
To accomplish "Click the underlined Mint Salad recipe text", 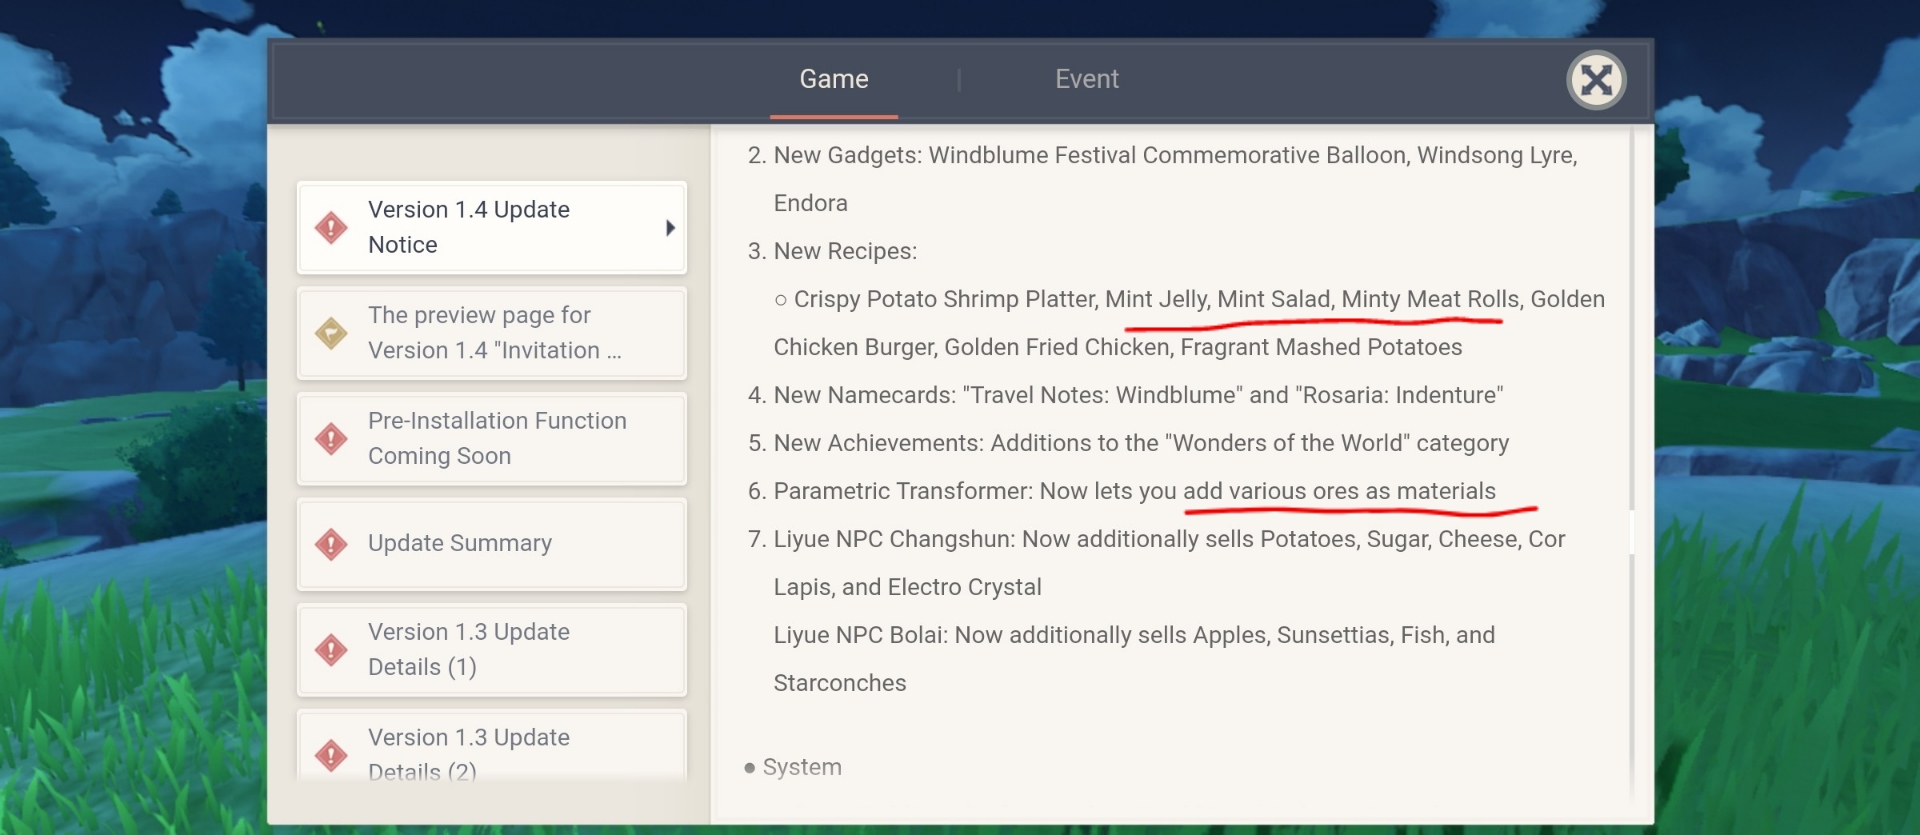I will [1273, 299].
